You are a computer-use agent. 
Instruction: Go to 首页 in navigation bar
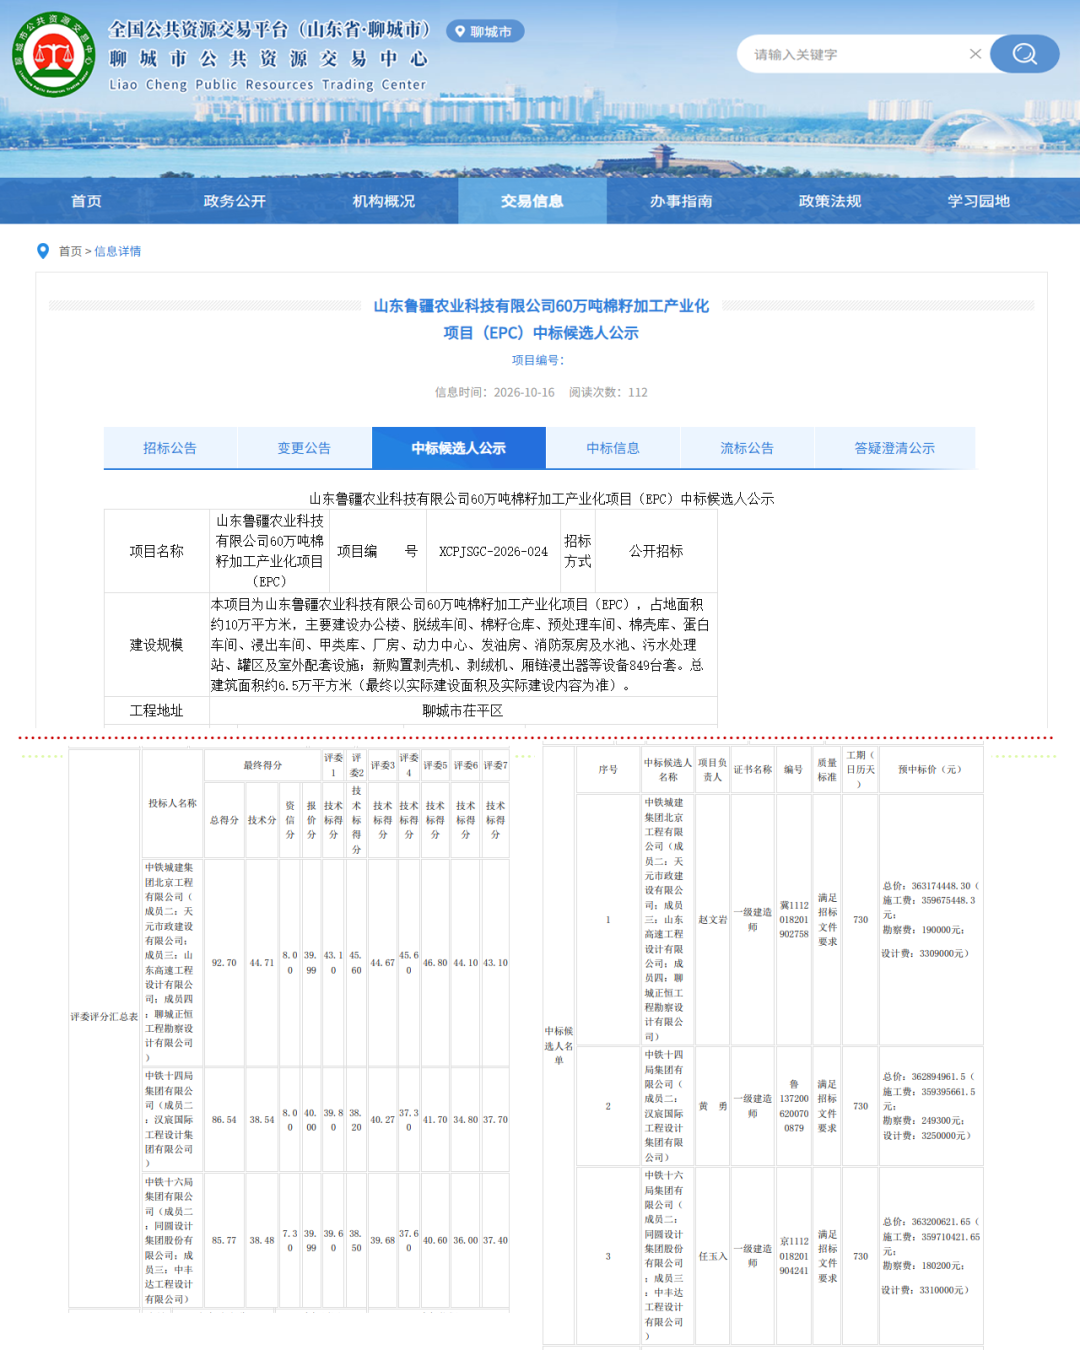[x=86, y=201]
